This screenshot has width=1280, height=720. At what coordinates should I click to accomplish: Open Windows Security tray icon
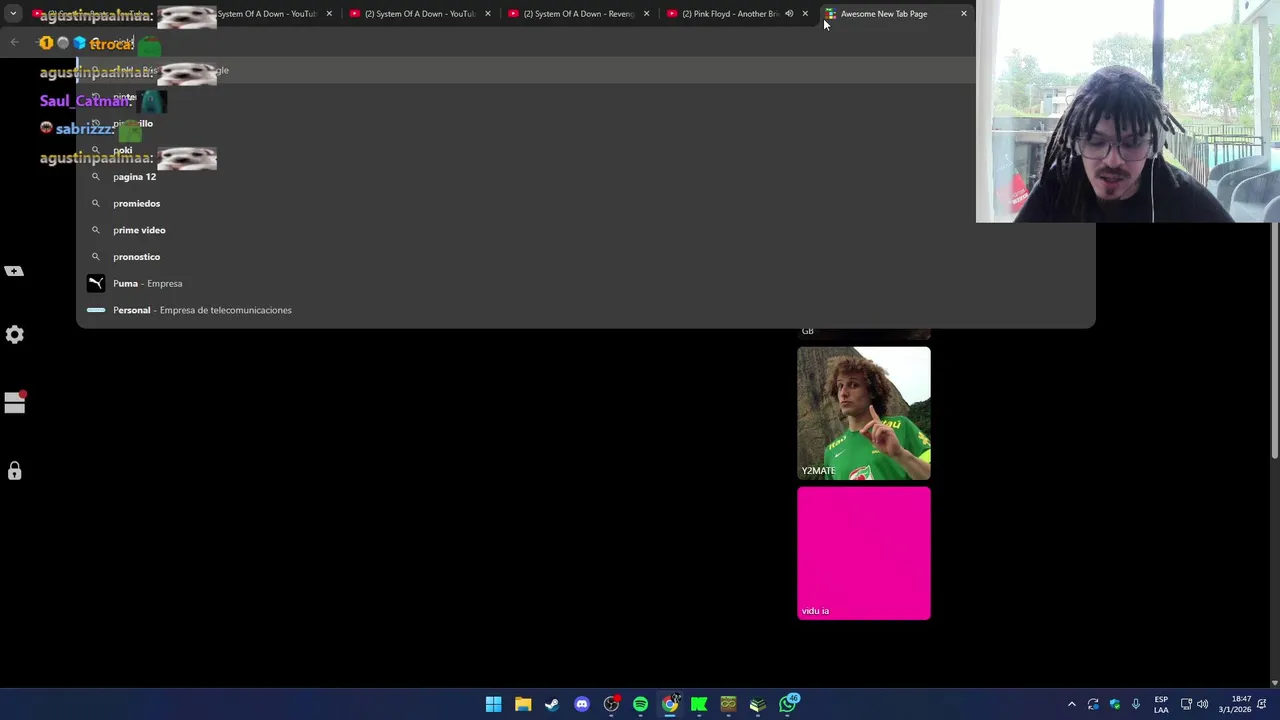click(1115, 704)
